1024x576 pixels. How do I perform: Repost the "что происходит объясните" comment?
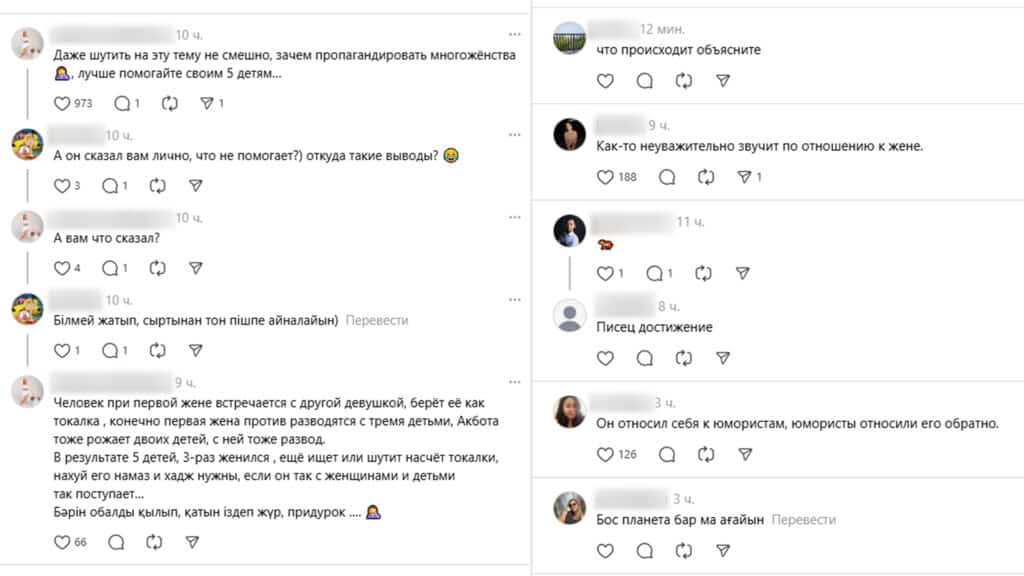pos(685,81)
